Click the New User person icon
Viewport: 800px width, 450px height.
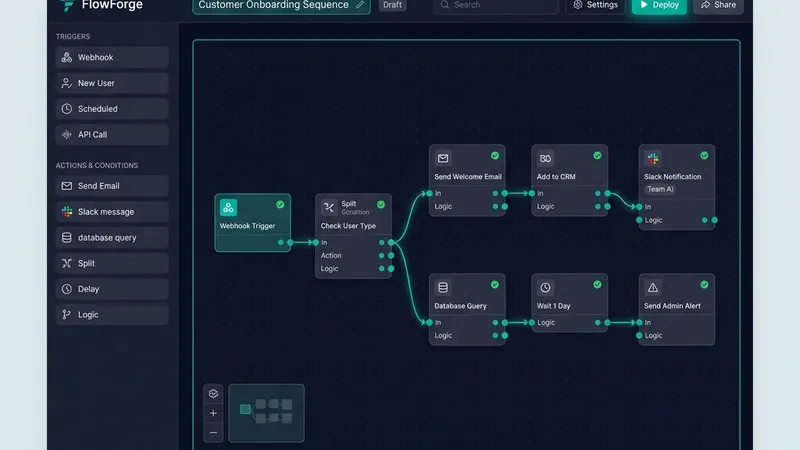click(67, 83)
